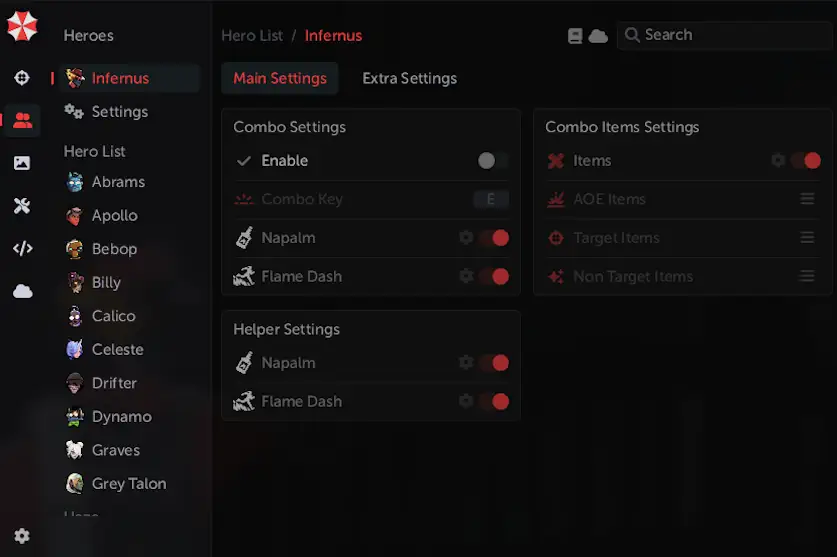
Task: Click the Abrams hero avatar
Action: pyautogui.click(x=75, y=182)
